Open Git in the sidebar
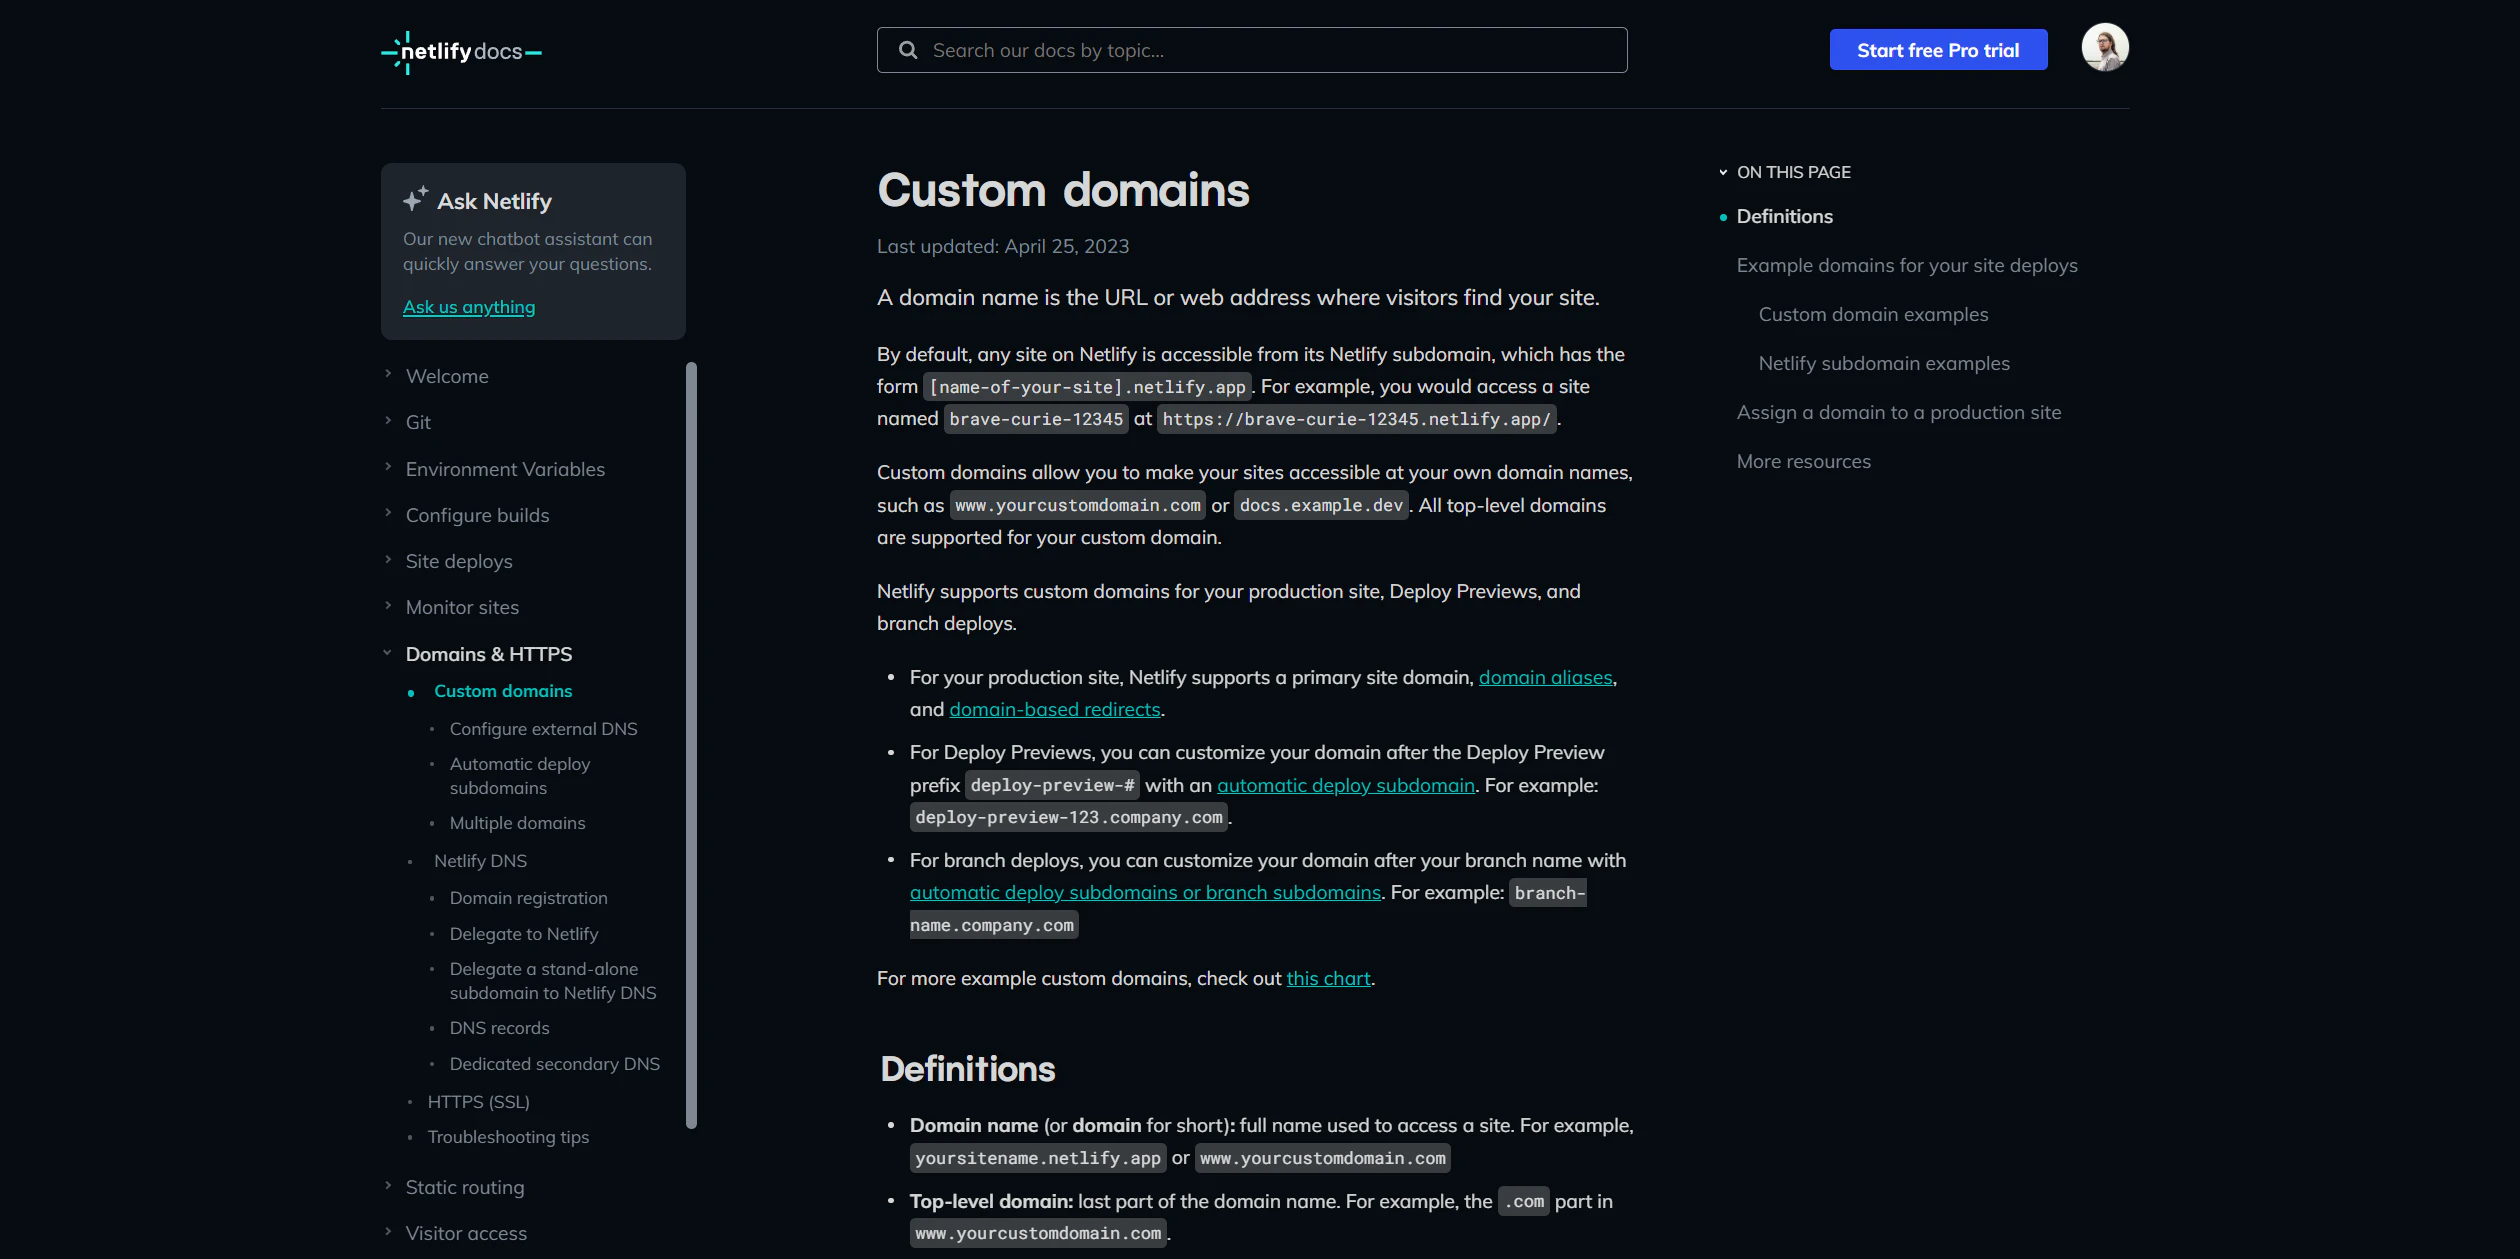The width and height of the screenshot is (2520, 1259). pos(418,422)
